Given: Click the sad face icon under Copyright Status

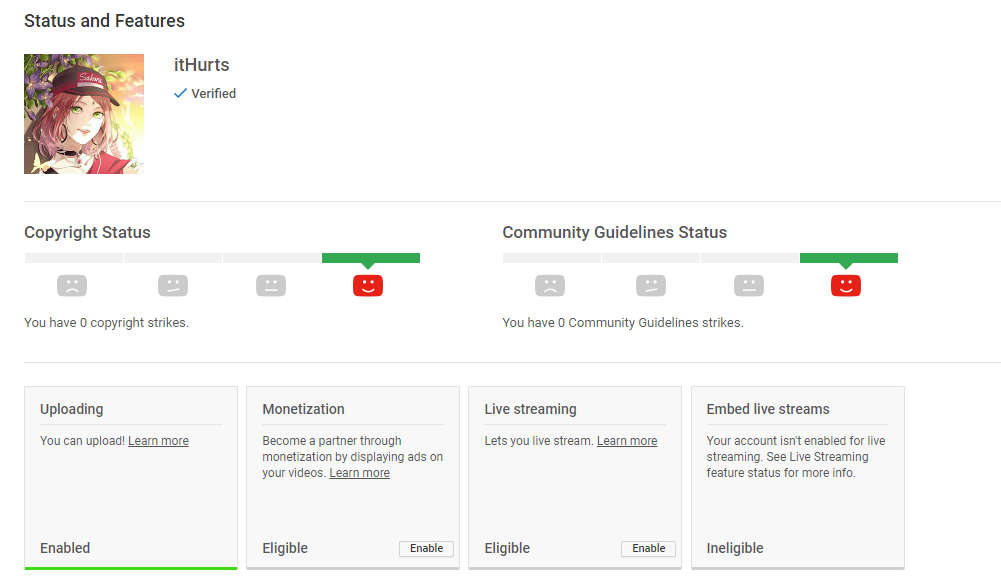Looking at the screenshot, I should (x=72, y=285).
